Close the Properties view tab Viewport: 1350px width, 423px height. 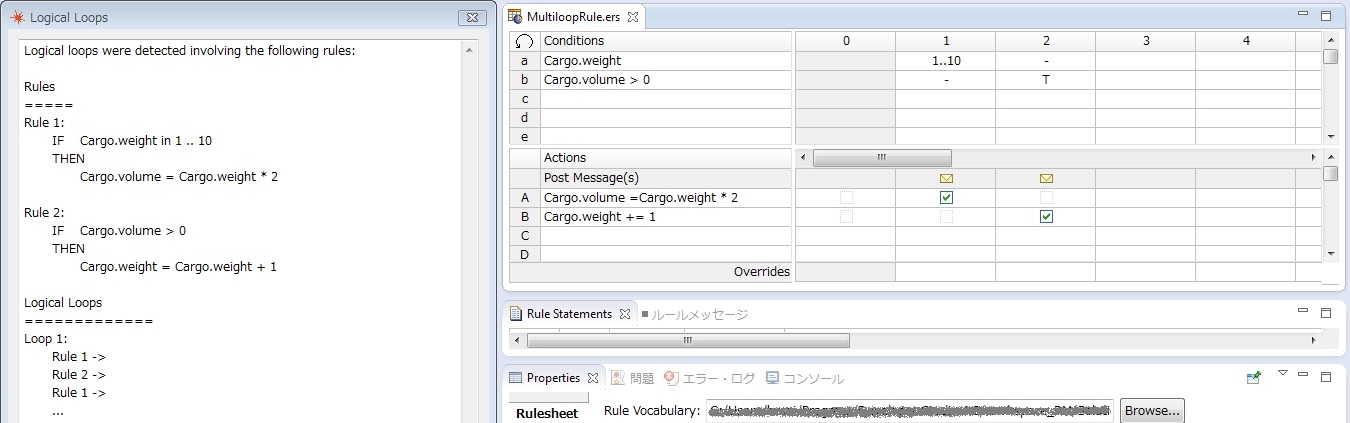coord(592,378)
